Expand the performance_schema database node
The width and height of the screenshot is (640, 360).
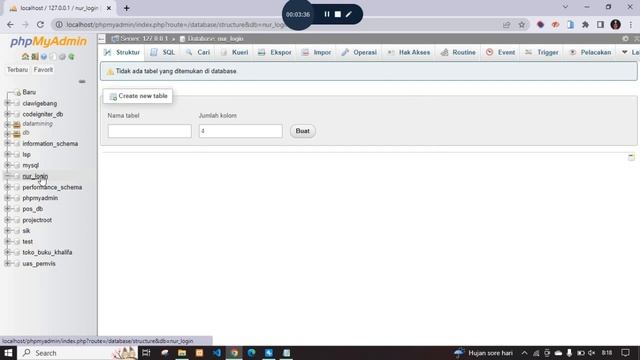pos(7,187)
